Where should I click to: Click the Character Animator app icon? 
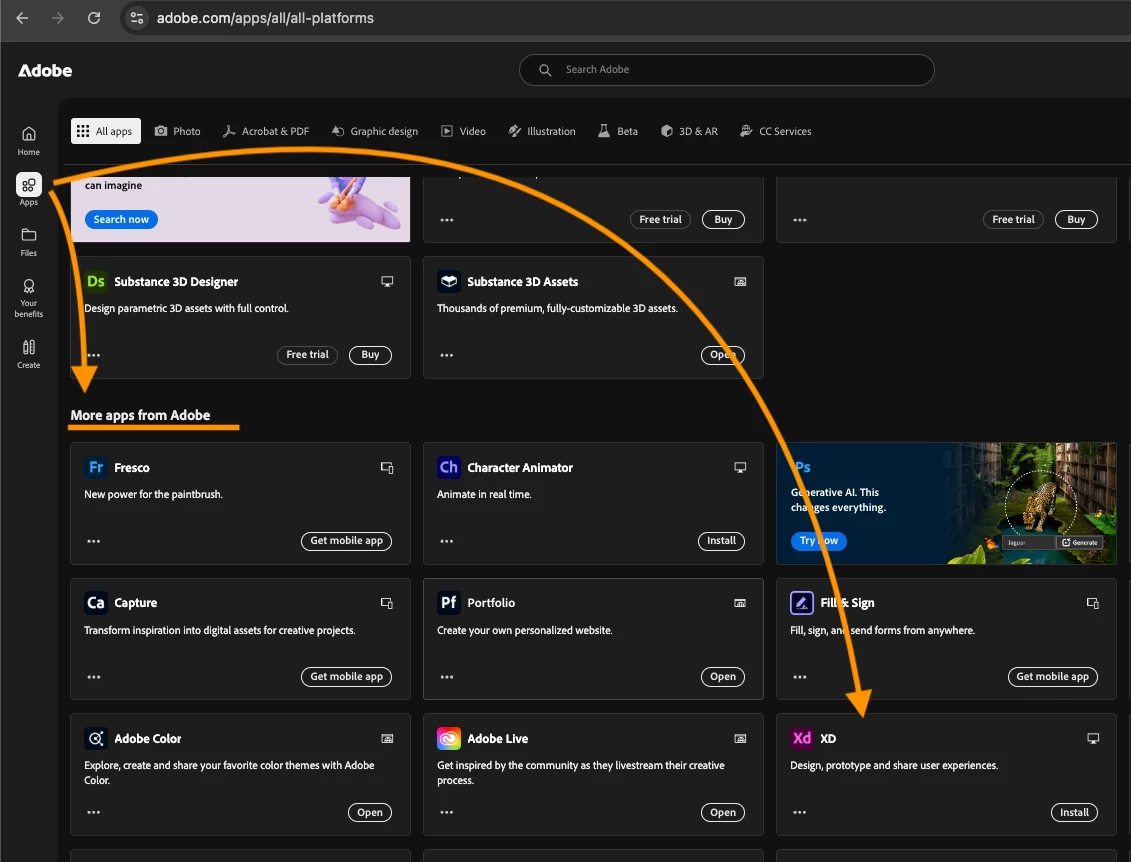[x=449, y=467]
